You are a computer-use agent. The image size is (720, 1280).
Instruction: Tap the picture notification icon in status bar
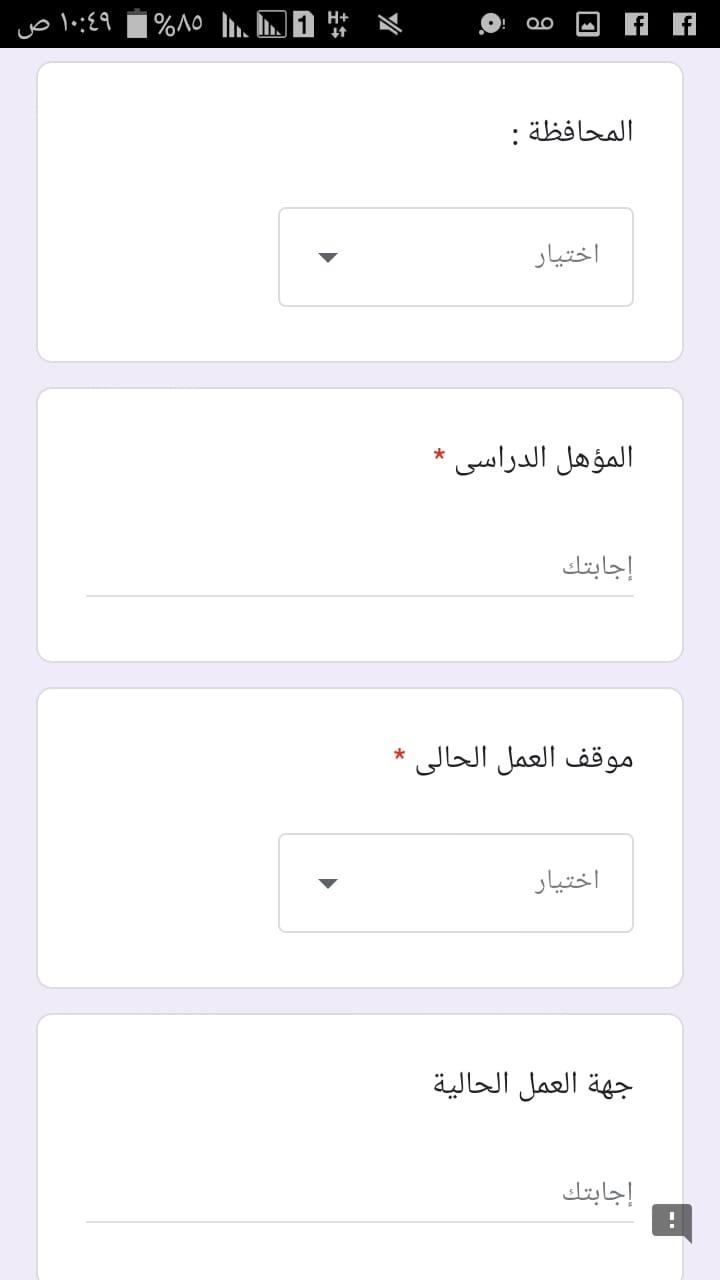(x=589, y=24)
